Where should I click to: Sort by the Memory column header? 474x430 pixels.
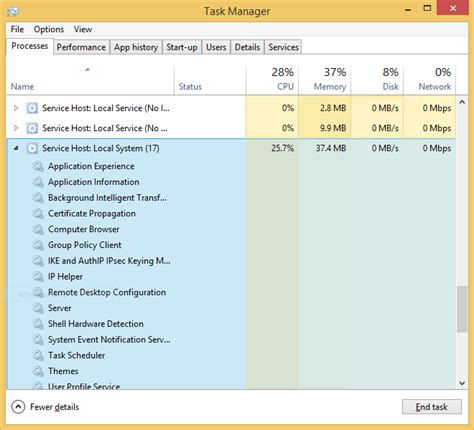[x=325, y=79]
